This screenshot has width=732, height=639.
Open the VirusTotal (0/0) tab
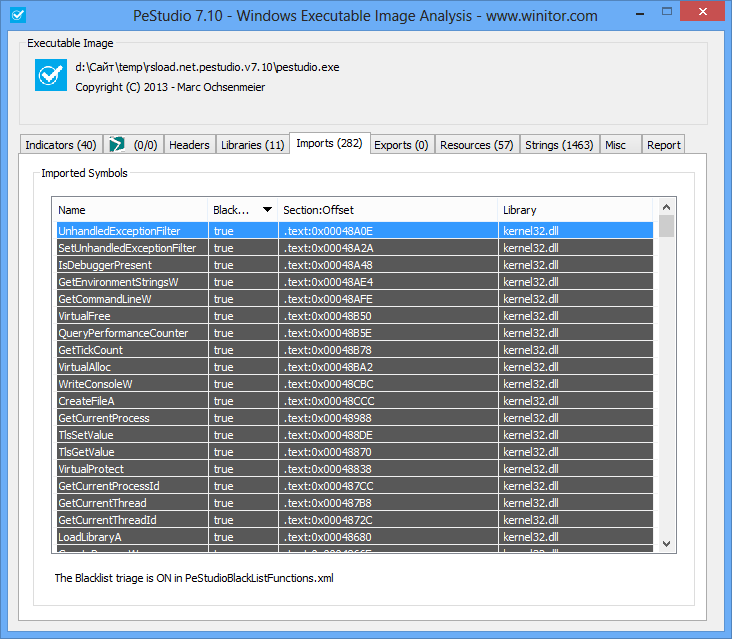(x=133, y=145)
